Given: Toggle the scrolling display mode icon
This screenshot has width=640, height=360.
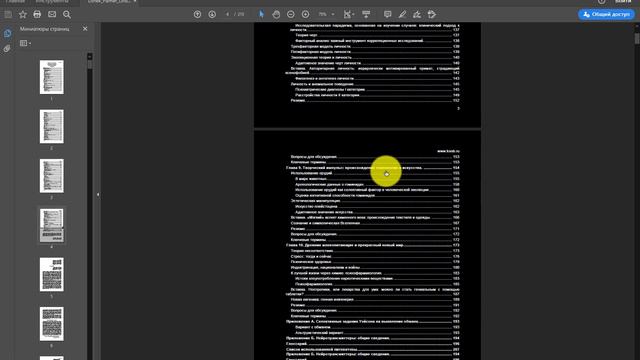Looking at the screenshot, I should (x=366, y=14).
